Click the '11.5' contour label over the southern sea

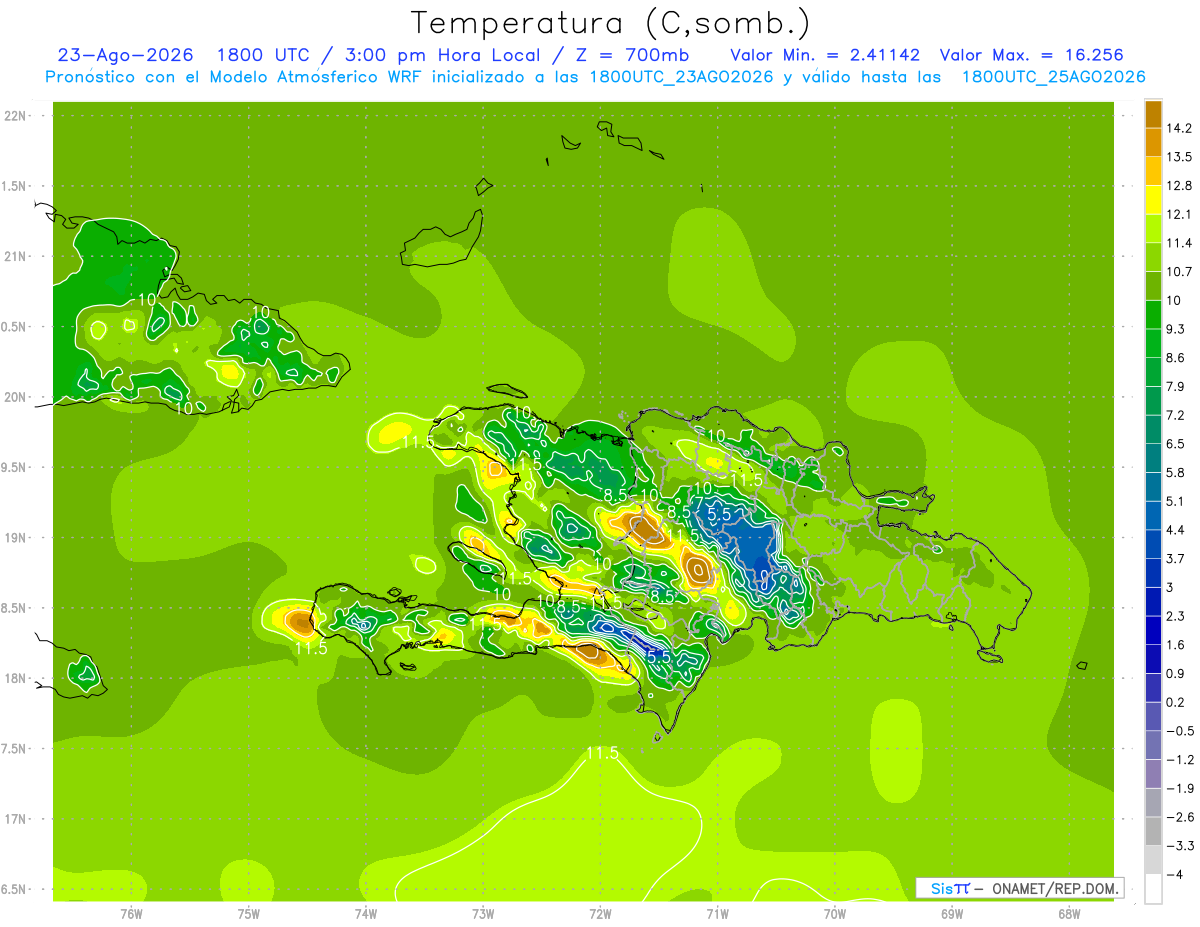(603, 753)
